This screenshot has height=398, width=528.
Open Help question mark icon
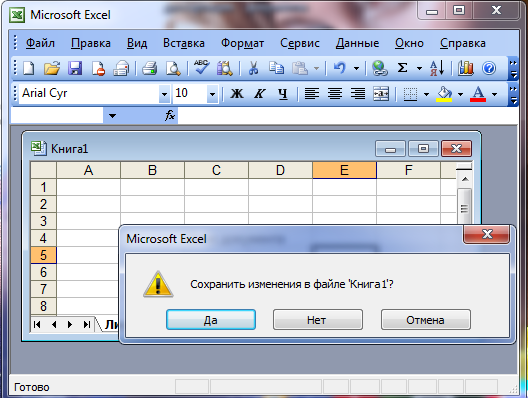point(489,68)
